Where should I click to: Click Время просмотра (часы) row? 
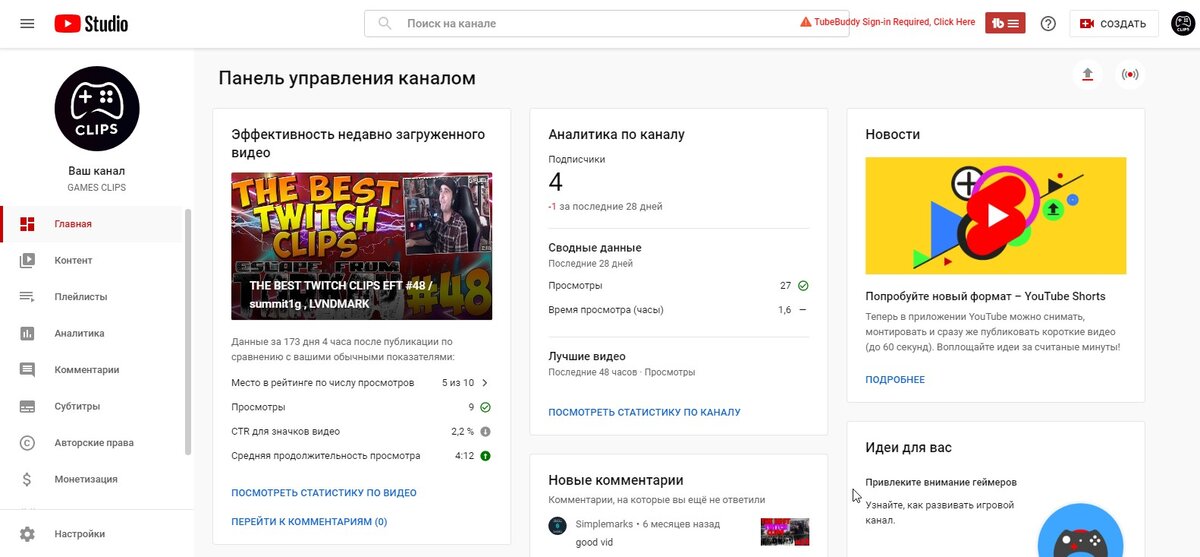678,310
